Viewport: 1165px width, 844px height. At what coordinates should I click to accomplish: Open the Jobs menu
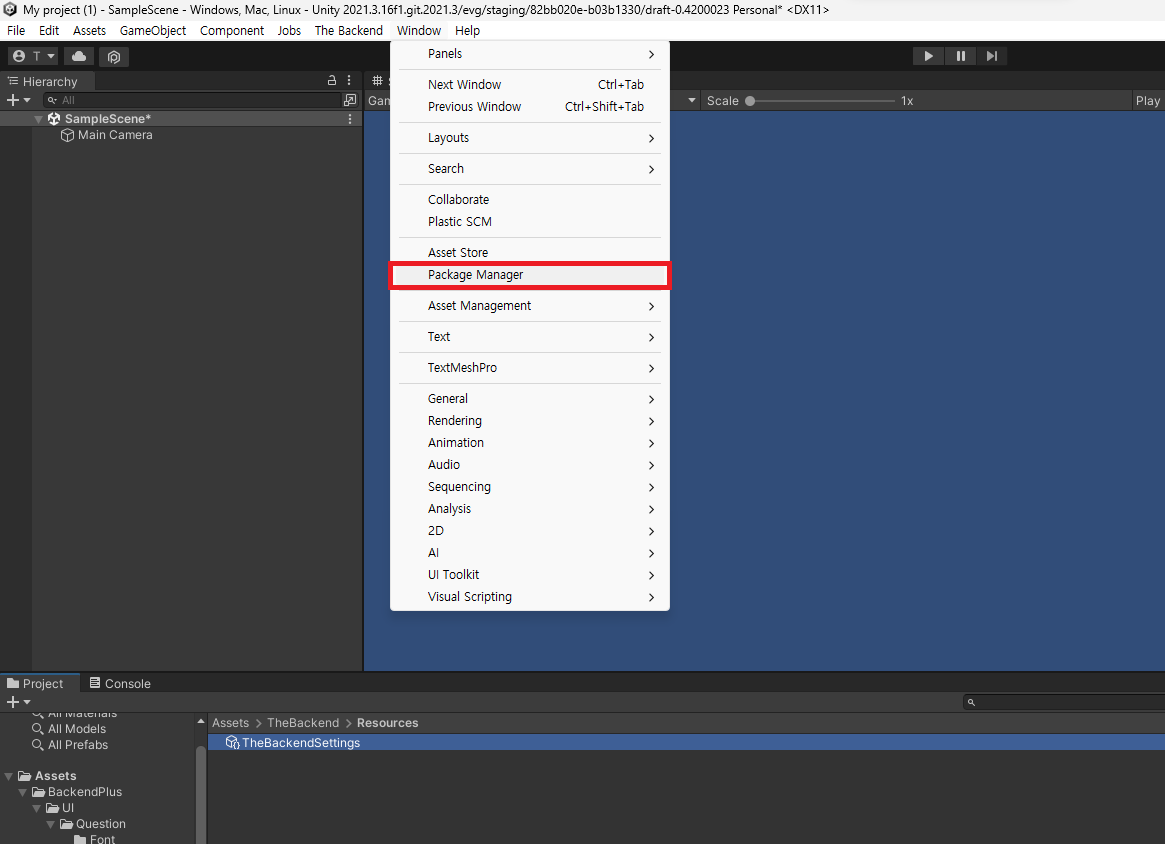tap(289, 30)
